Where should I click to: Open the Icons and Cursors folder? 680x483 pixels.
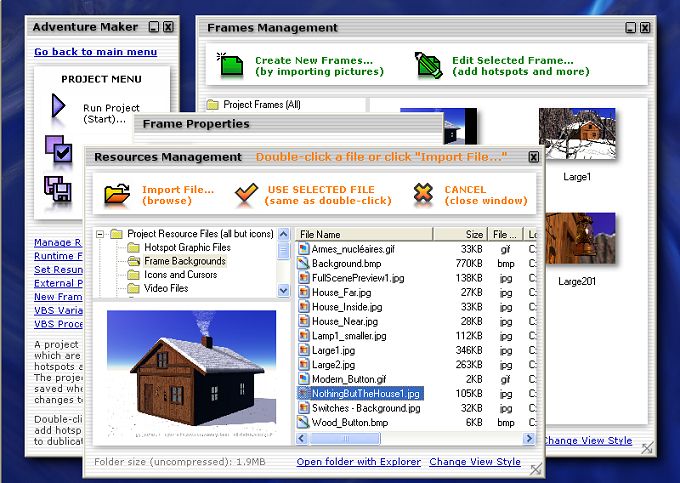tap(179, 274)
